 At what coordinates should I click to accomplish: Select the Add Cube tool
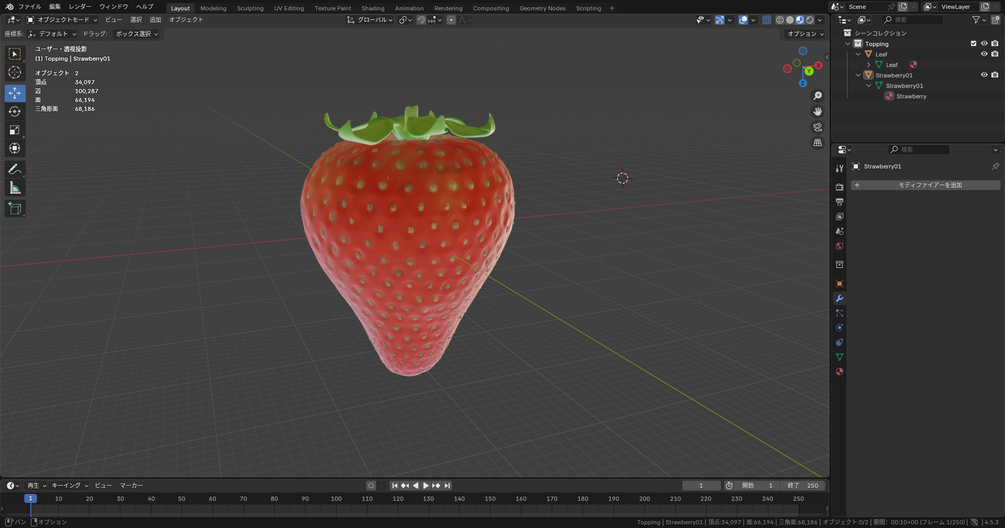(x=15, y=209)
